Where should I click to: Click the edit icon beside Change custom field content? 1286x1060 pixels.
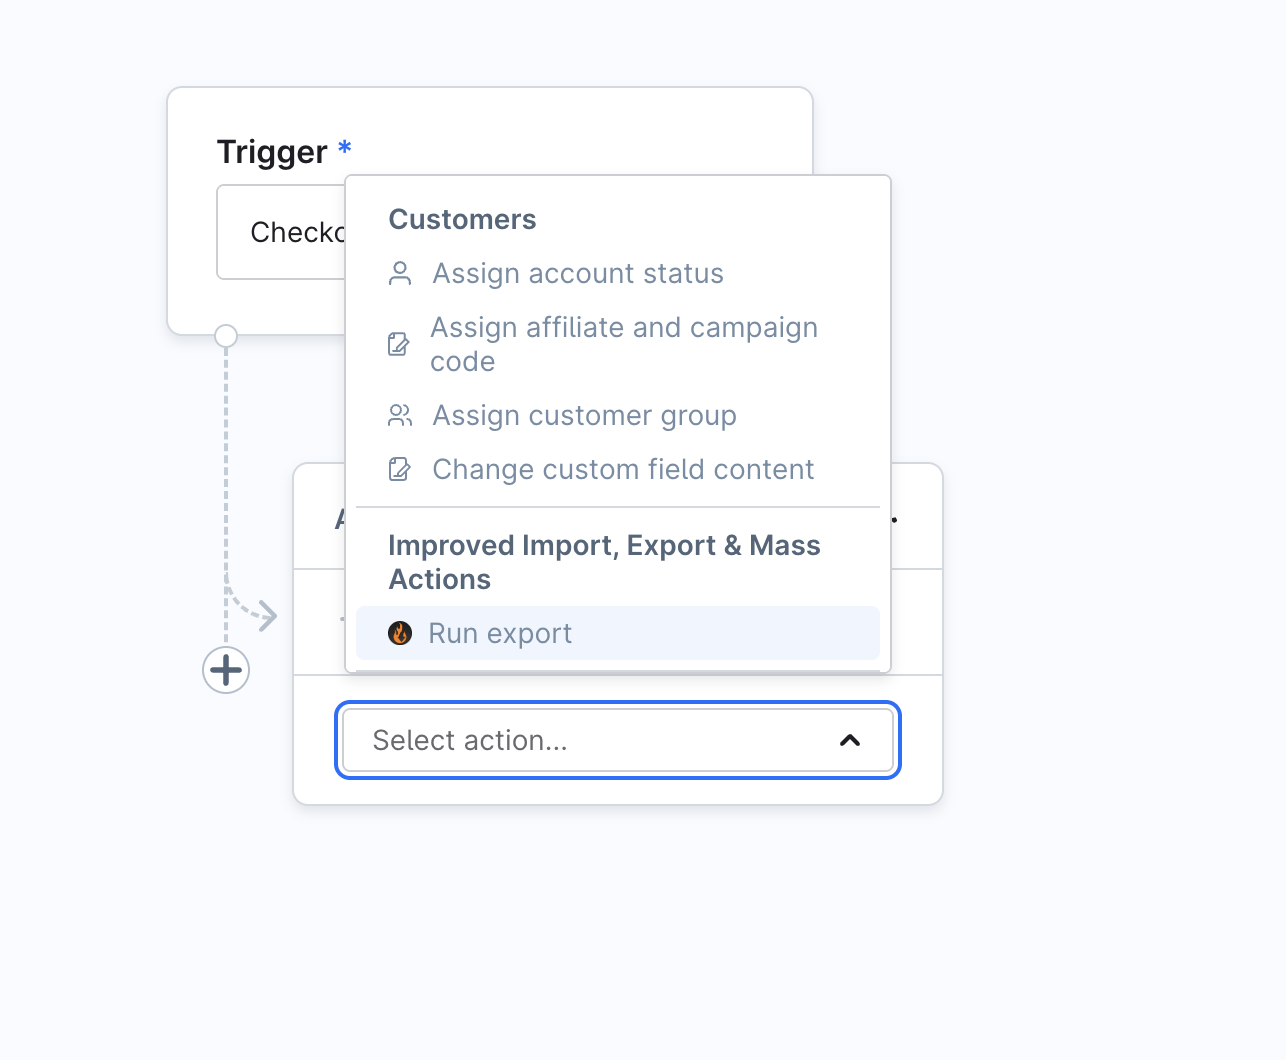(399, 469)
